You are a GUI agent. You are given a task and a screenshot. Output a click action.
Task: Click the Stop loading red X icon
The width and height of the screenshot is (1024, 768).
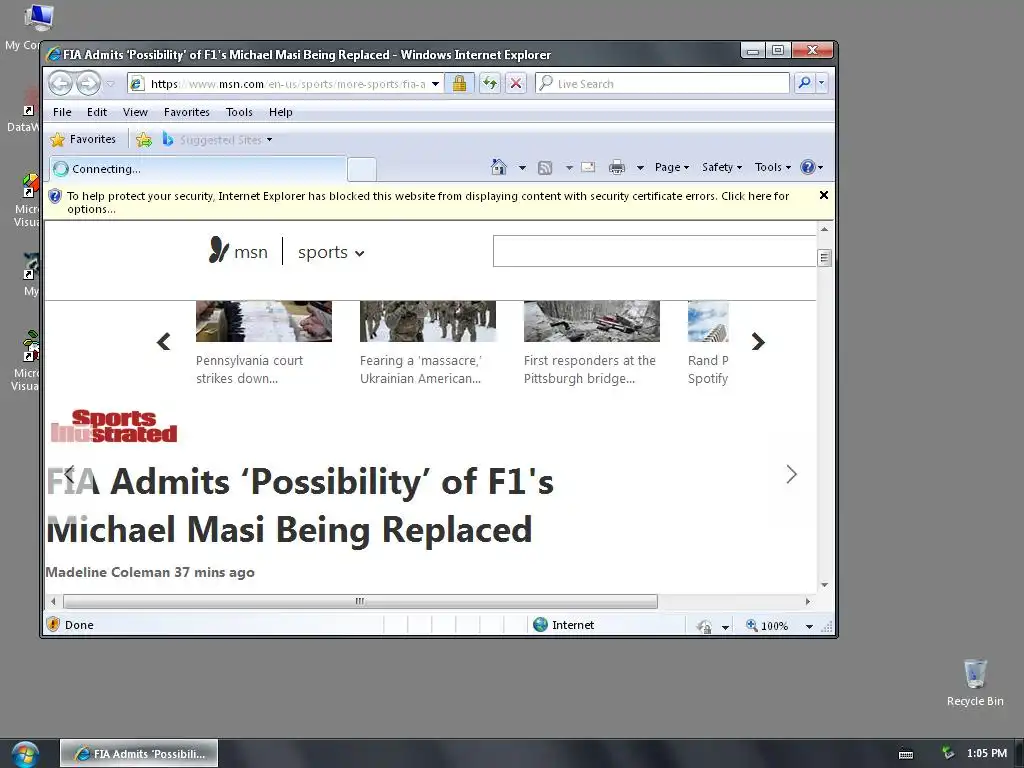516,84
